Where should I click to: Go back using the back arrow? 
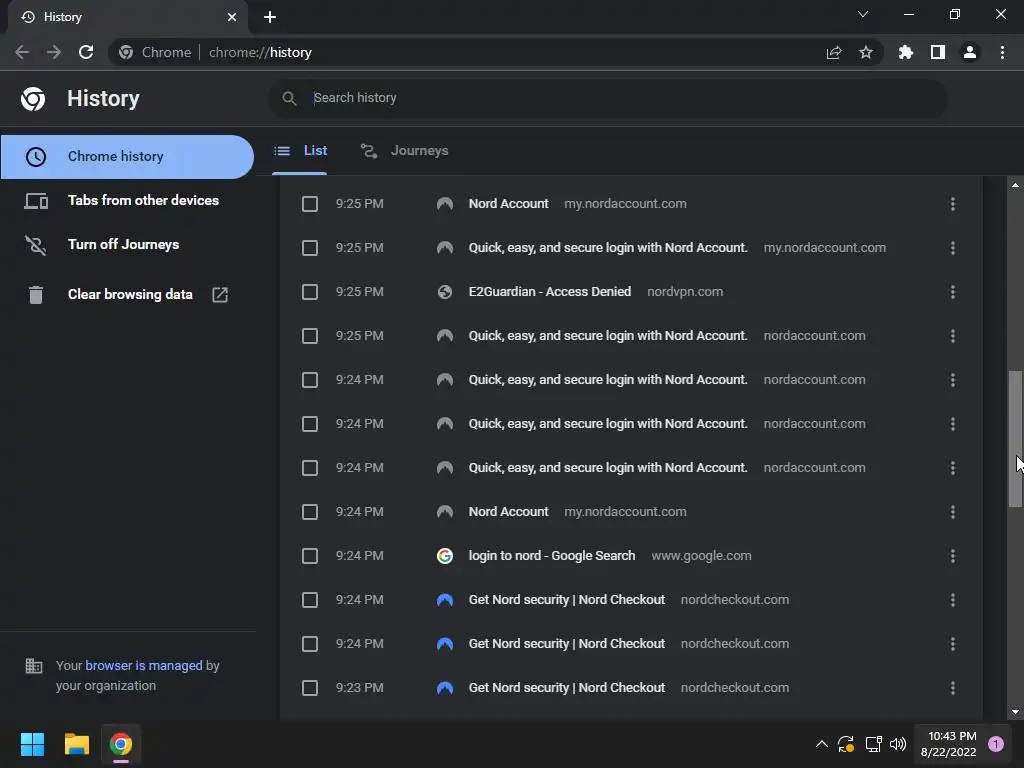22,52
